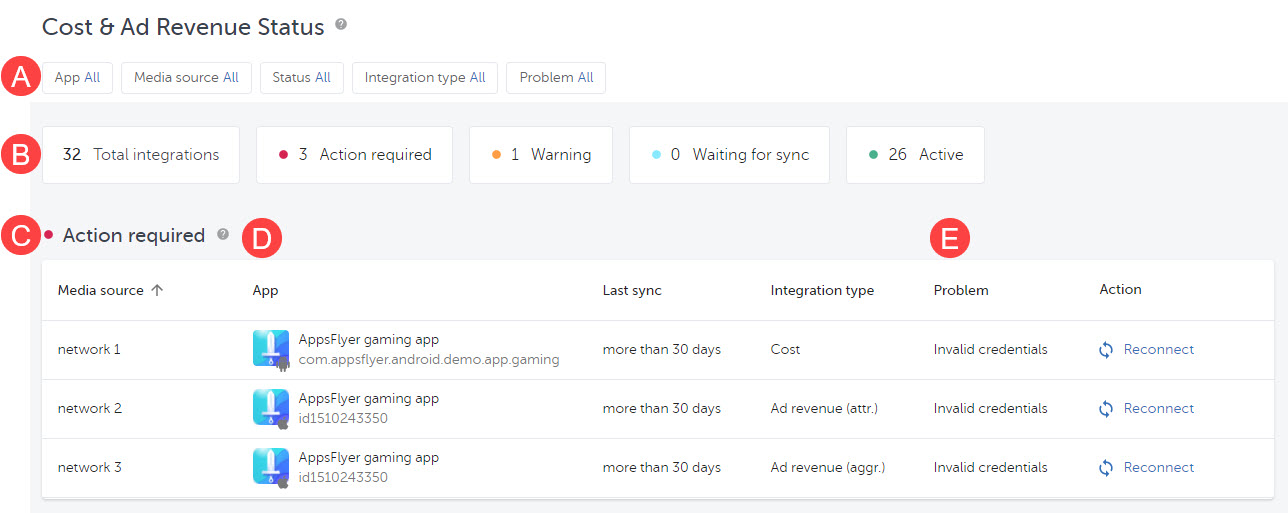Click help icon next to Cost & Ad Revenue Status

[x=341, y=25]
